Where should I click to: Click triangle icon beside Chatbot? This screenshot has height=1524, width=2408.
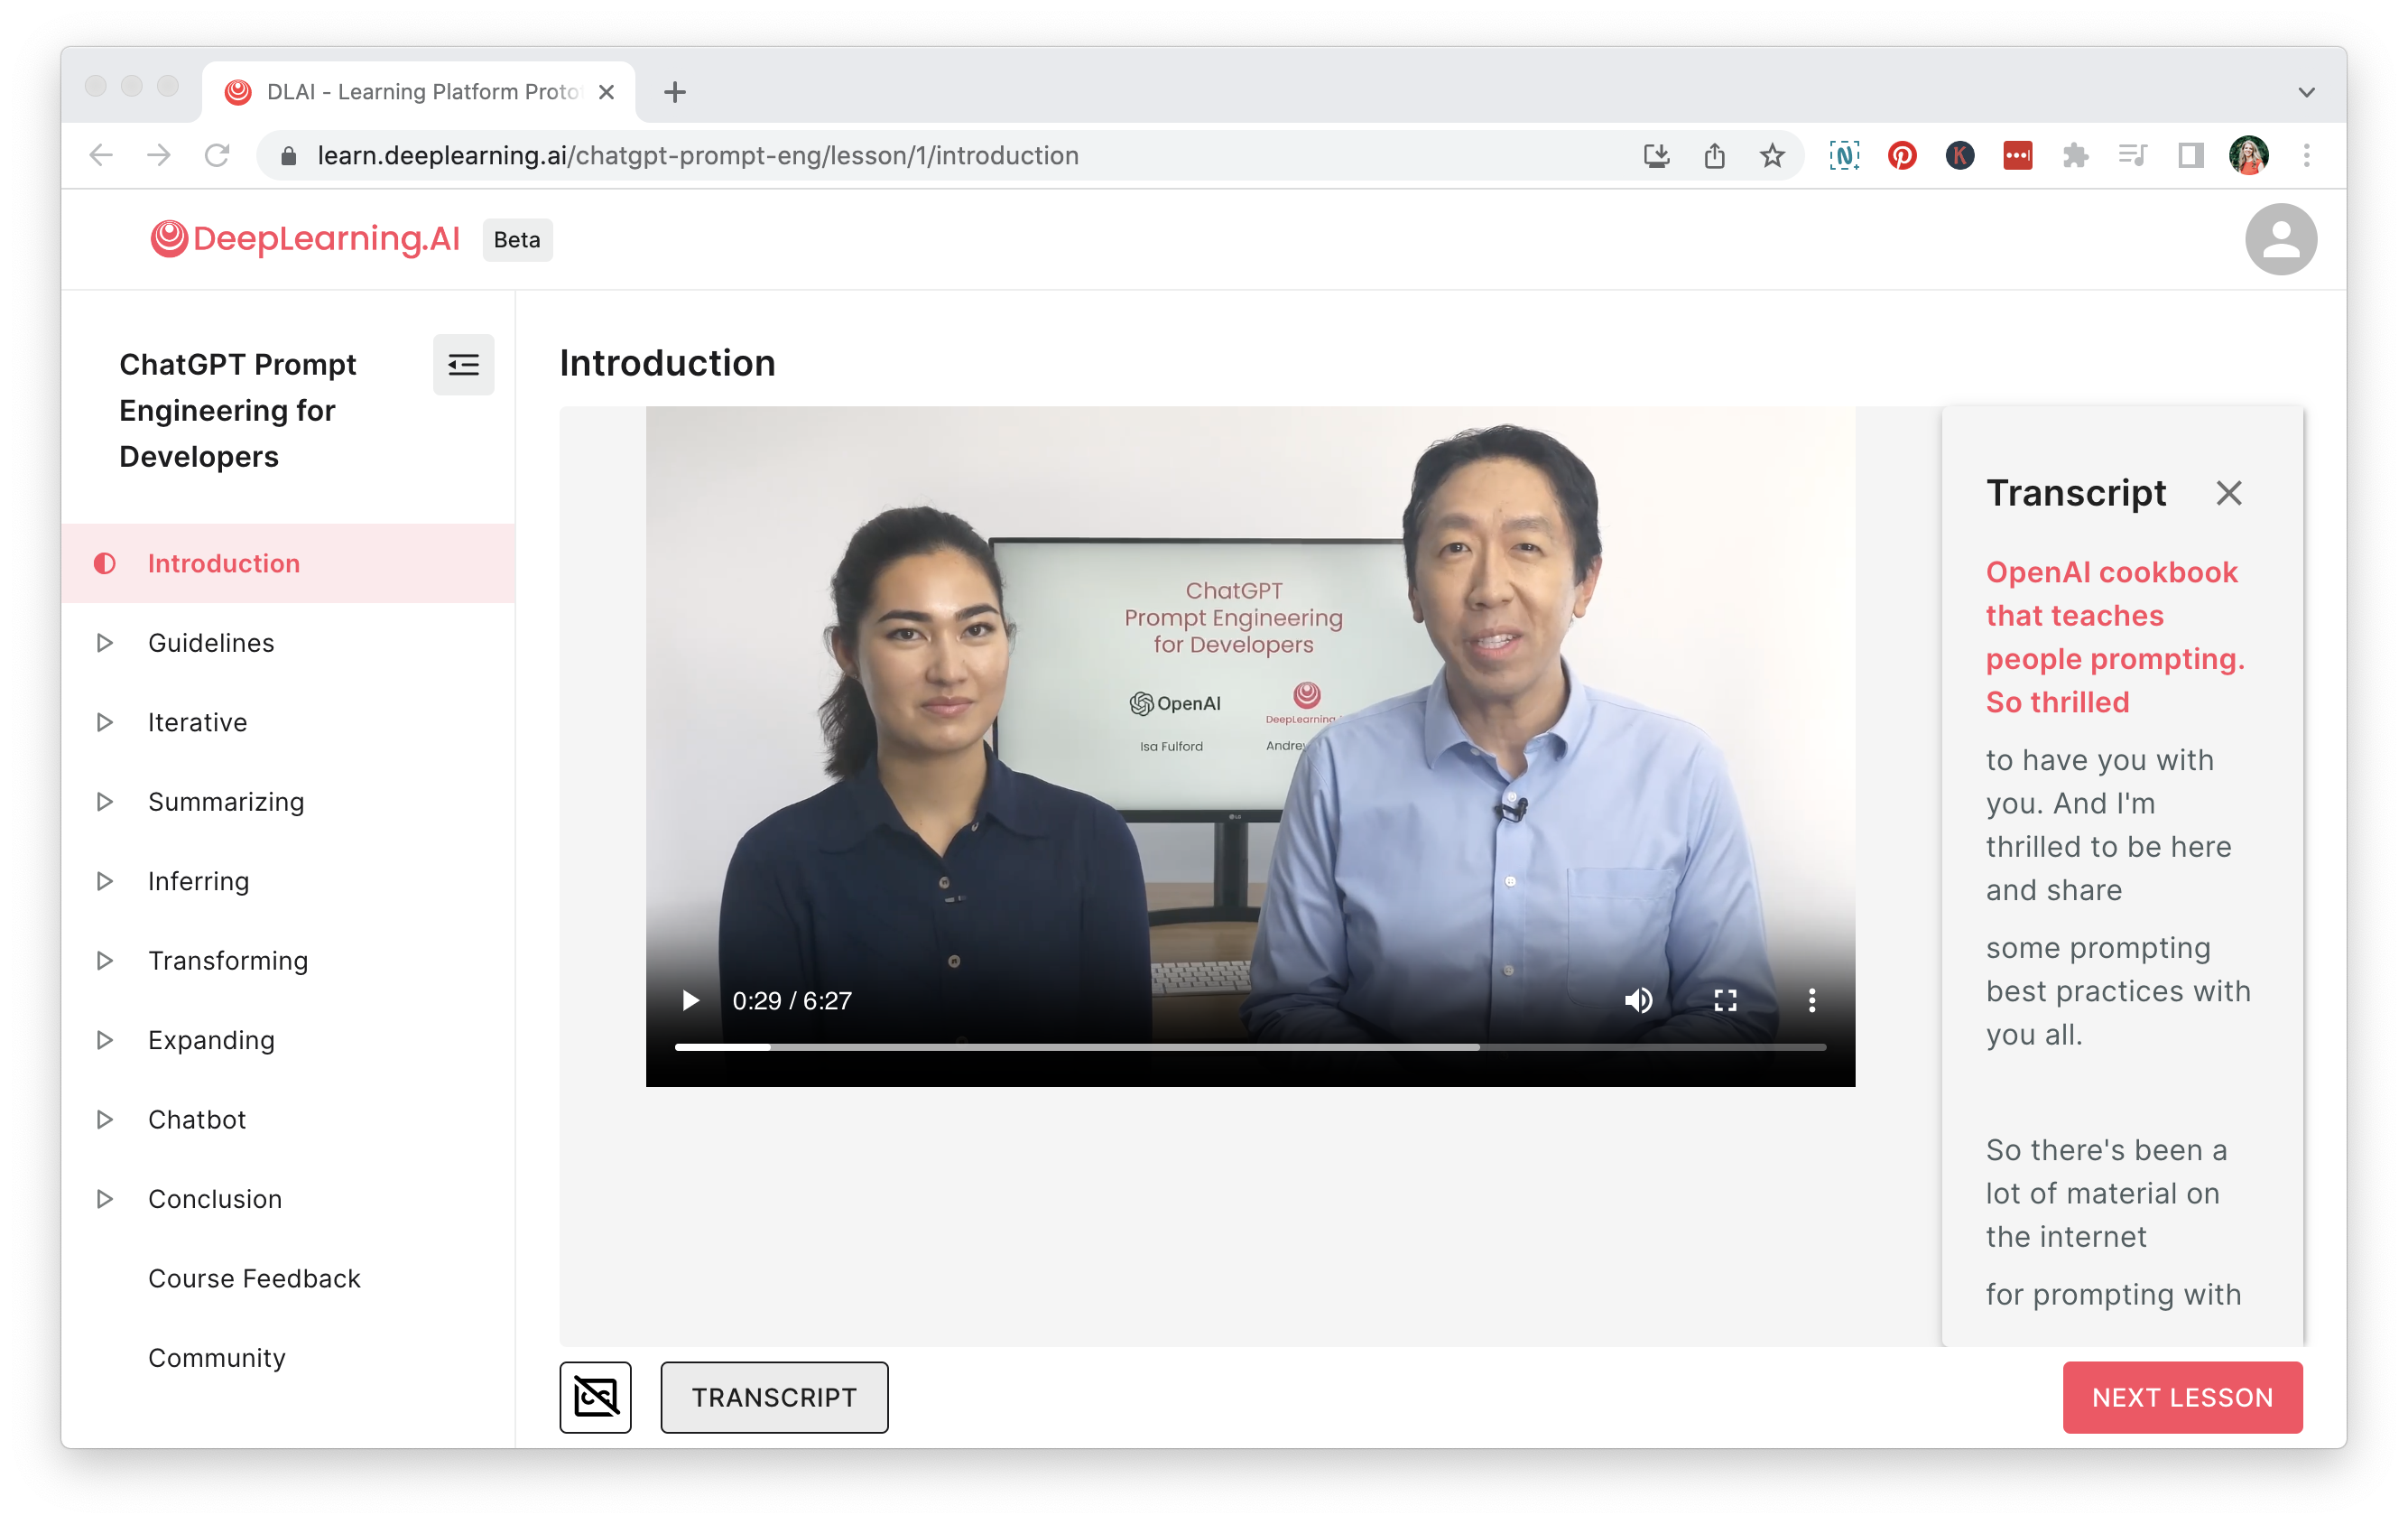click(104, 1119)
